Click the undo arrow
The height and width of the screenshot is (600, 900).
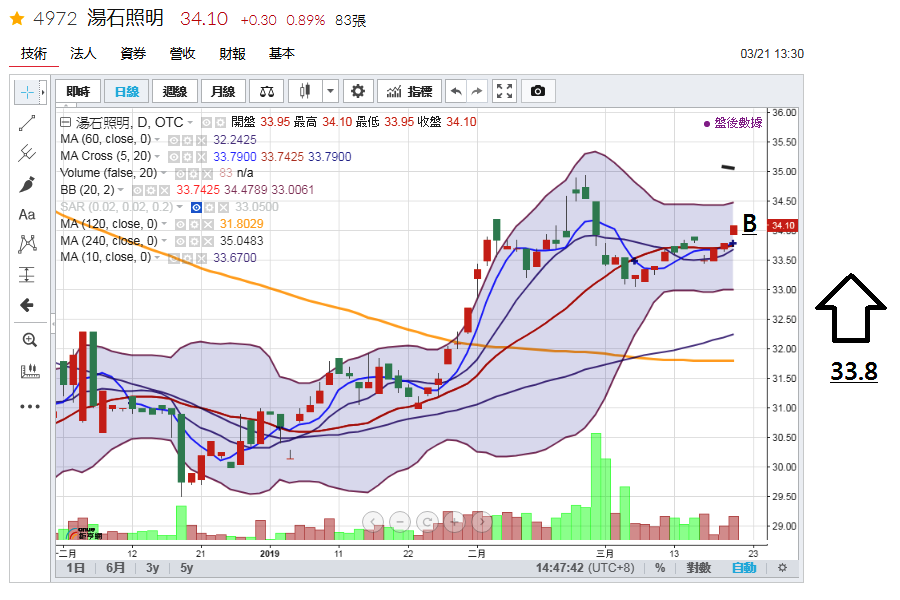pyautogui.click(x=456, y=91)
